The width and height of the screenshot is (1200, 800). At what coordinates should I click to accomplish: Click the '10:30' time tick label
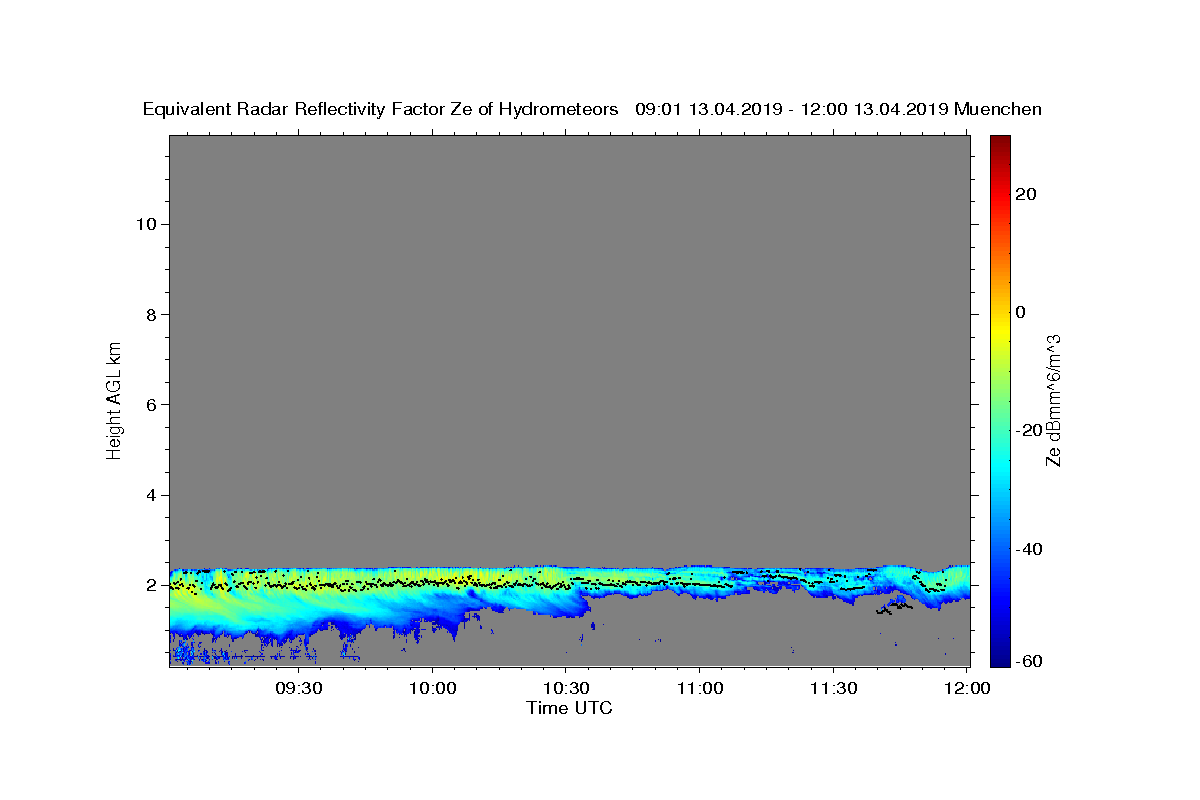(566, 688)
